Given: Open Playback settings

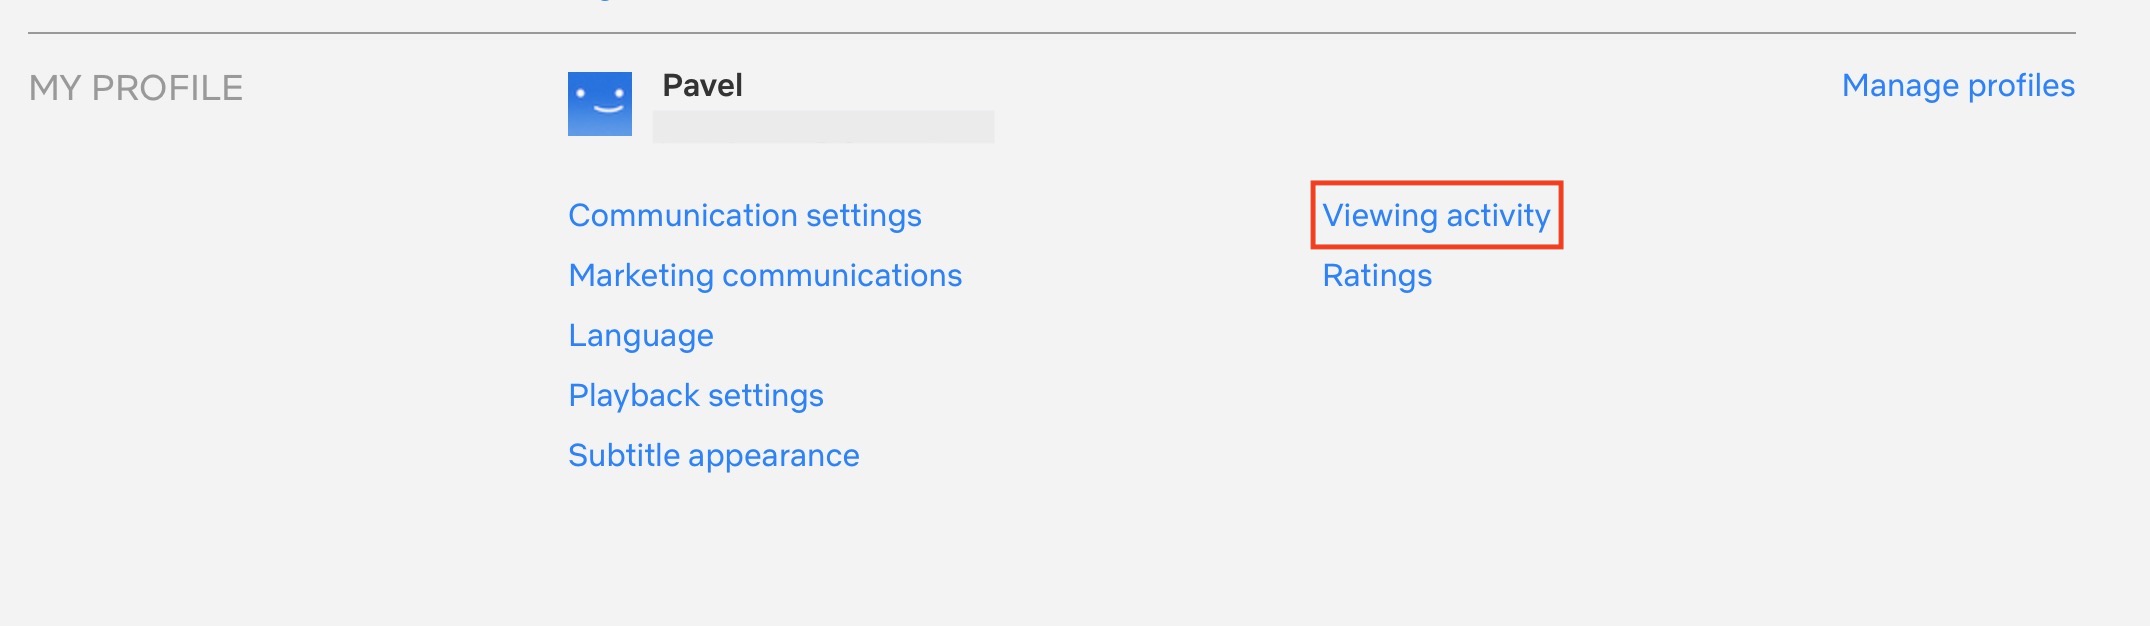Looking at the screenshot, I should pyautogui.click(x=696, y=395).
